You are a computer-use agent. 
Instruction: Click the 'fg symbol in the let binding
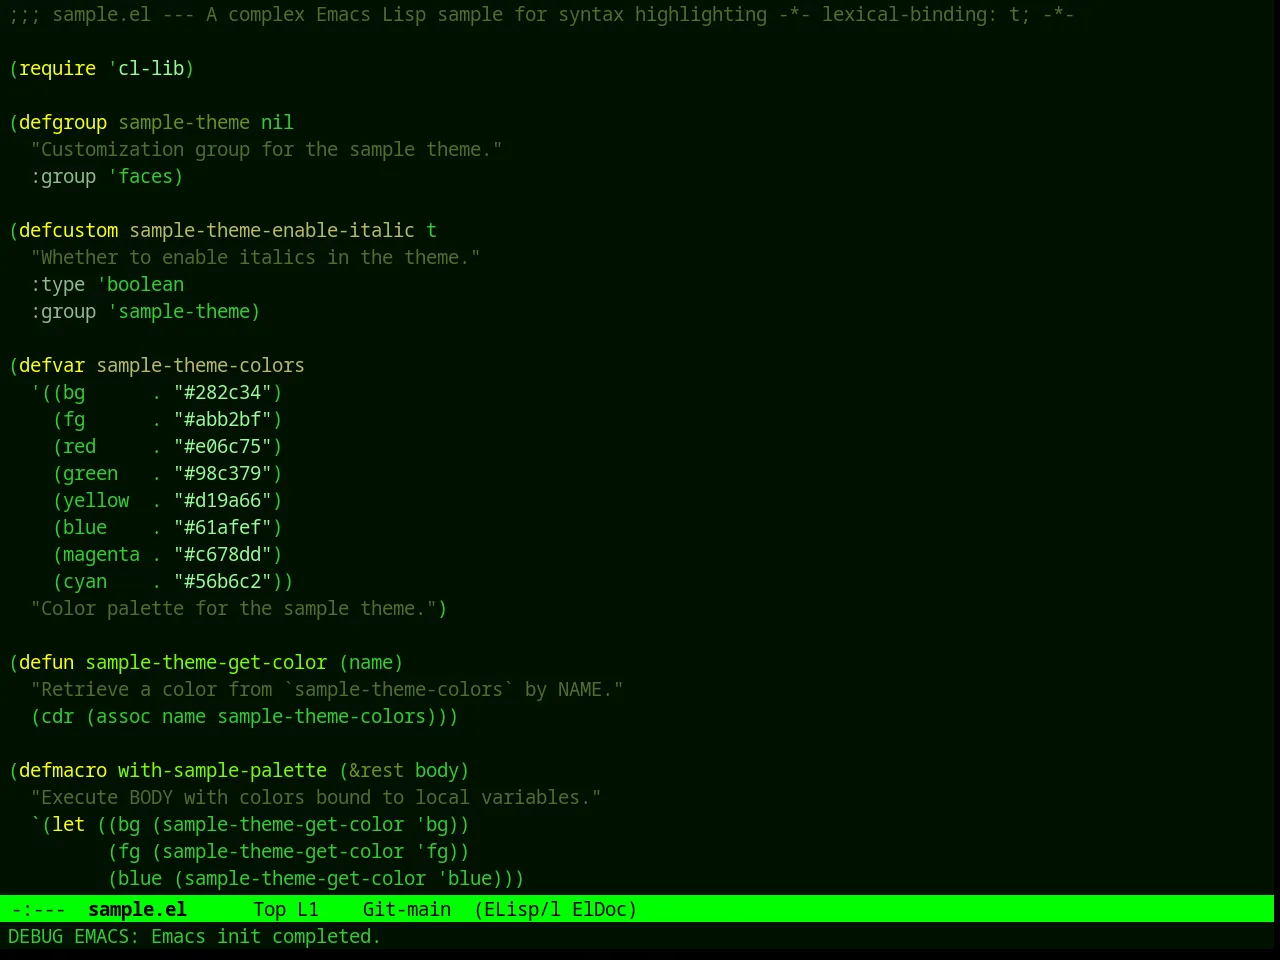(432, 851)
